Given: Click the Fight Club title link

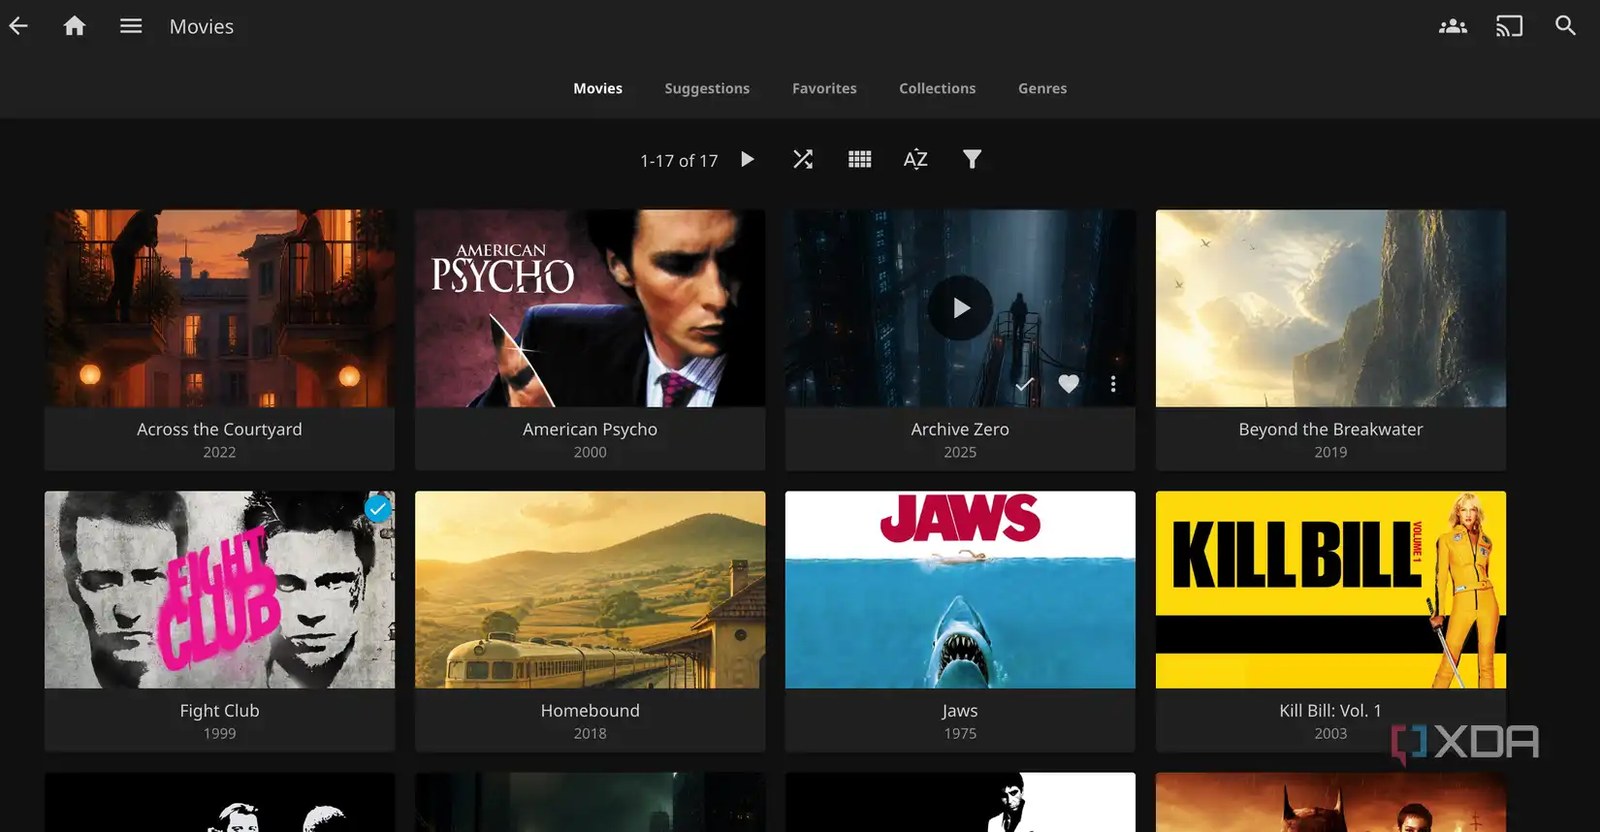Looking at the screenshot, I should [x=220, y=710].
